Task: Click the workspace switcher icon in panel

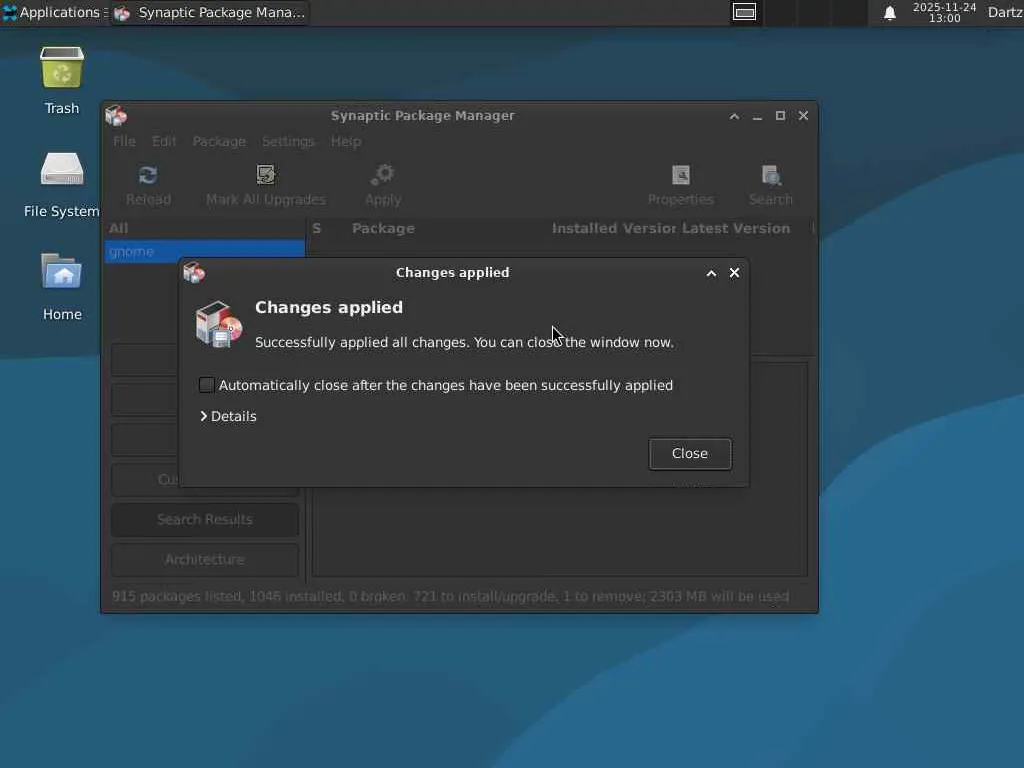Action: click(x=744, y=12)
